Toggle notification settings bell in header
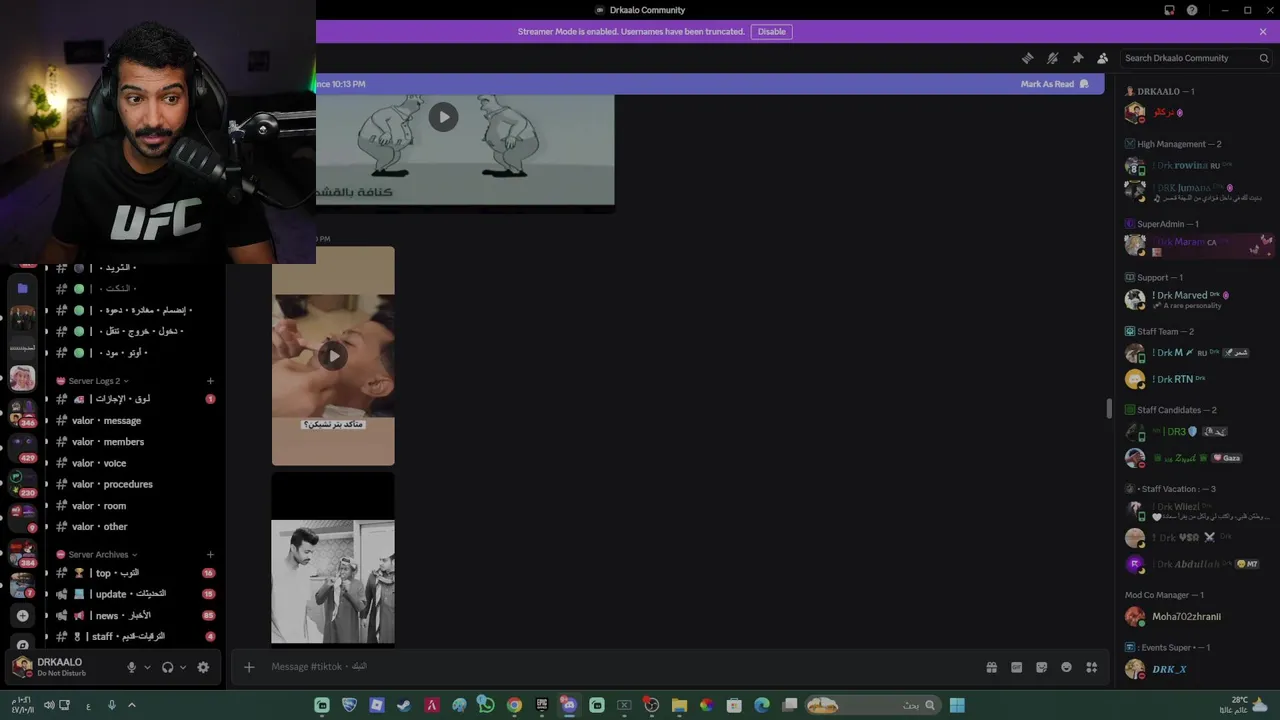Screen dimensions: 1280x720 pyautogui.click(x=1052, y=58)
